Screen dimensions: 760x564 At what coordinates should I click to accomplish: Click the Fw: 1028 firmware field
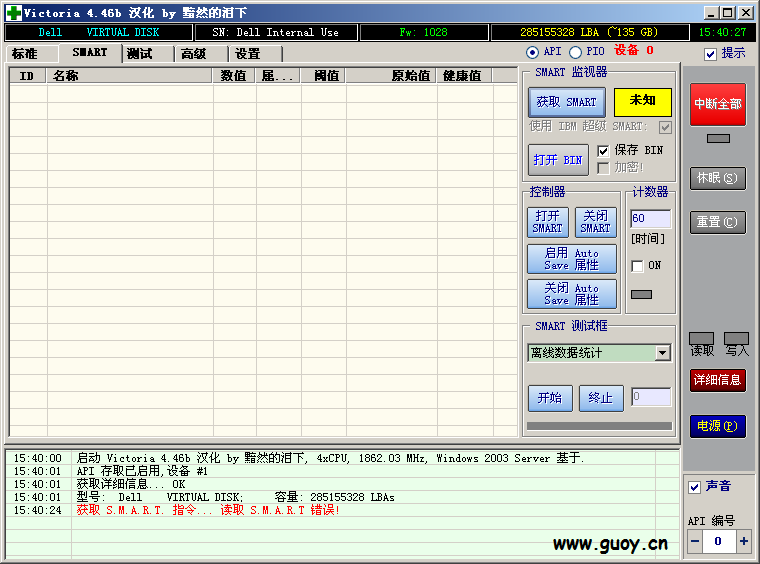coord(424,32)
